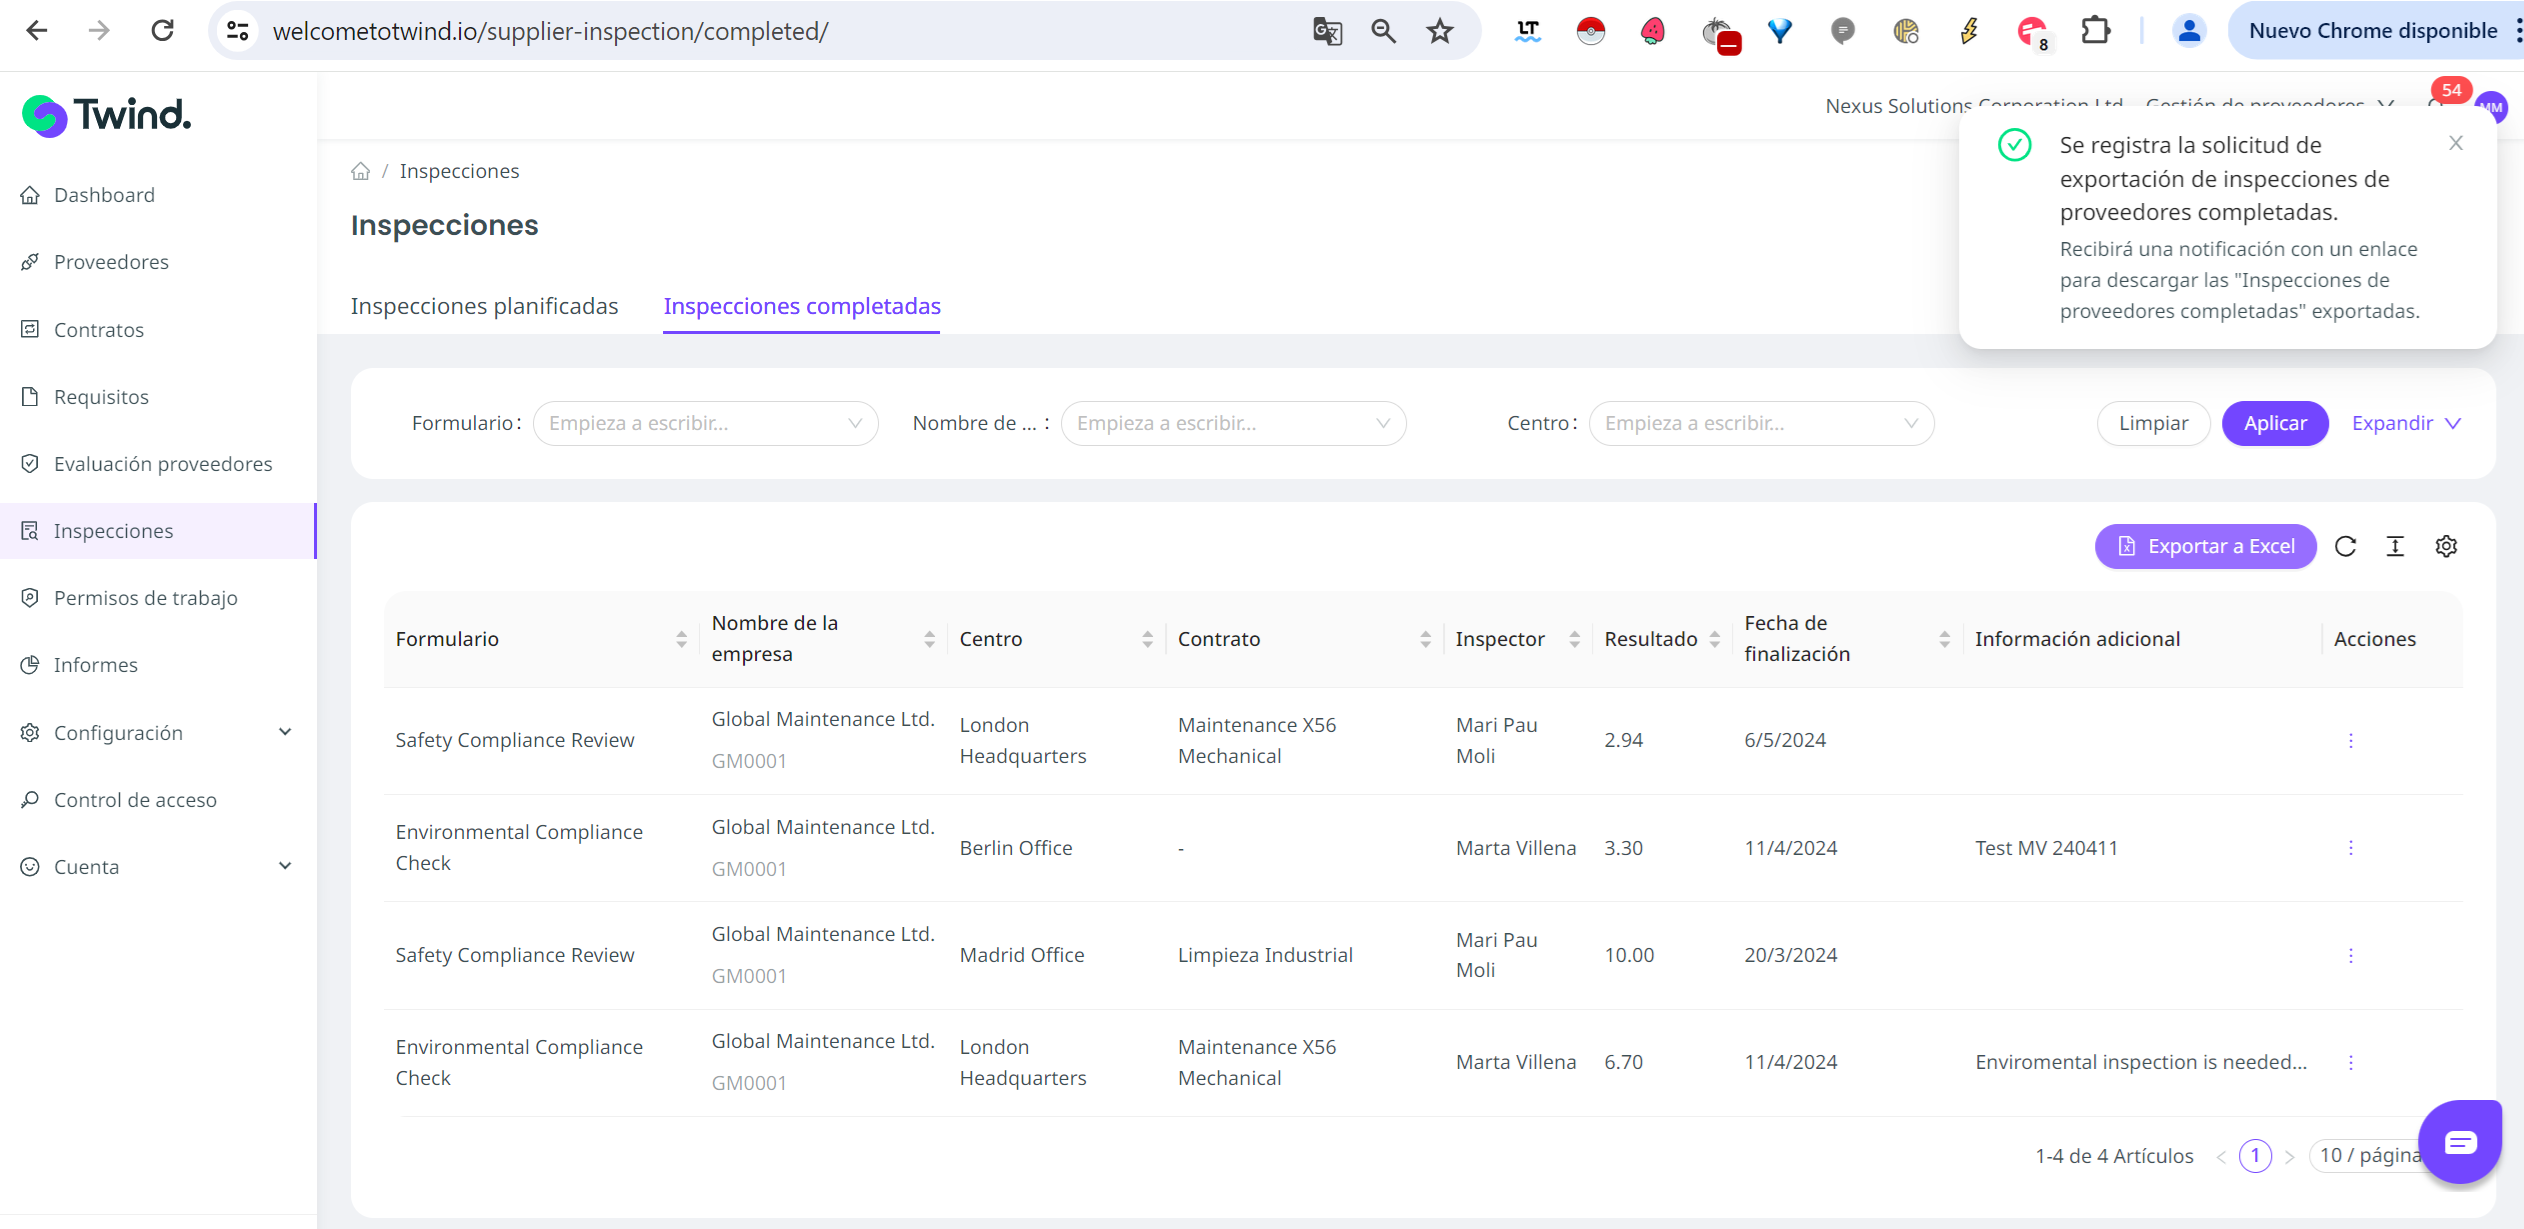Image resolution: width=2524 pixels, height=1229 pixels.
Task: Click Exportar a Excel button
Action: (2205, 546)
